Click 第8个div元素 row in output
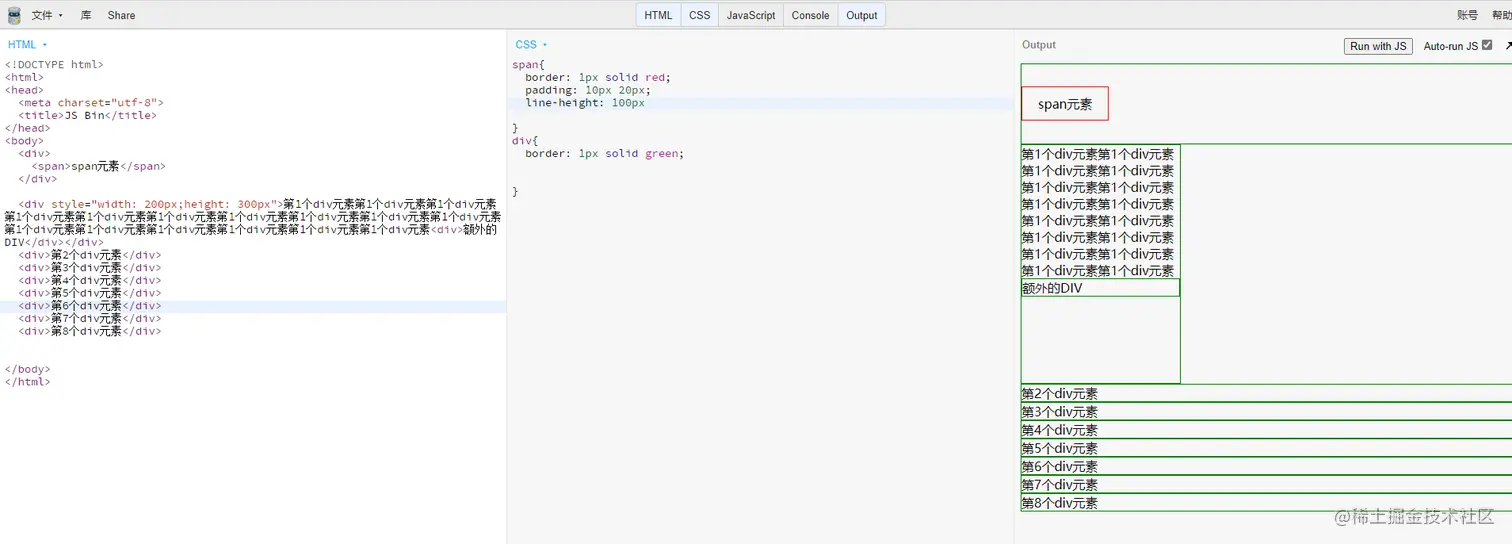The width and height of the screenshot is (1512, 544). pos(1266,503)
